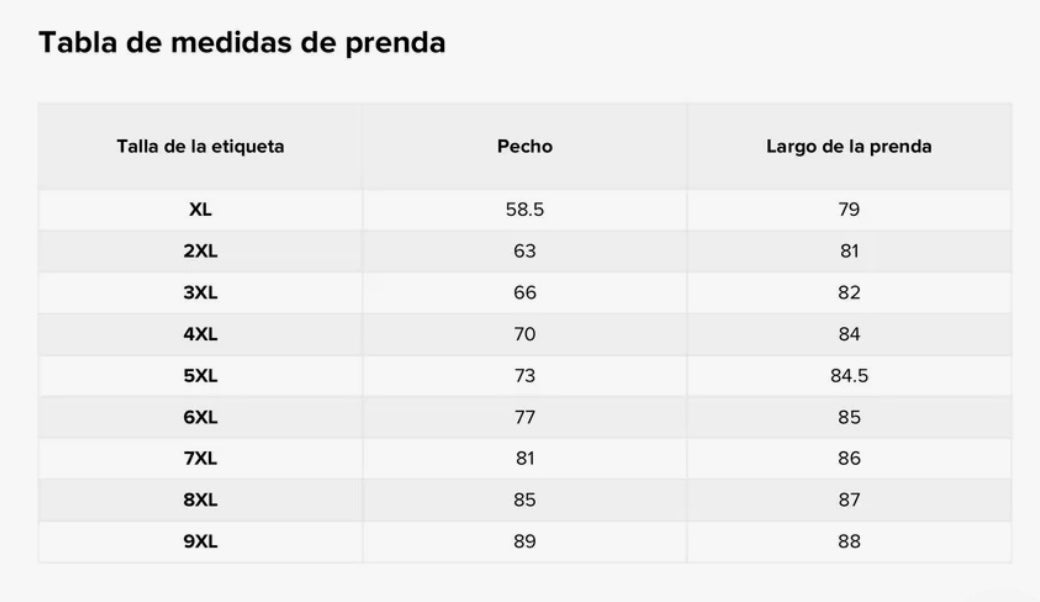The width and height of the screenshot is (1040, 602).
Task: Click the 8XL size label
Action: click(200, 500)
